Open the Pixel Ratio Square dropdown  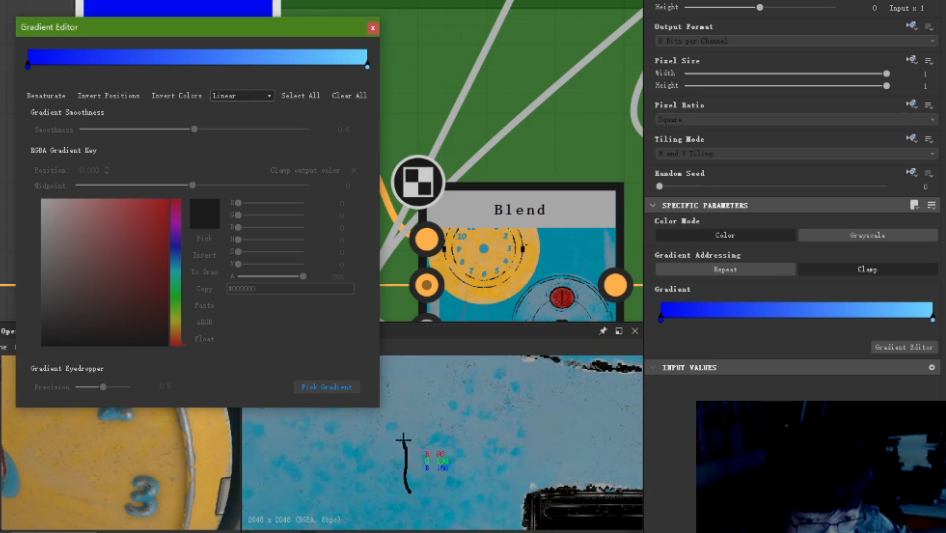click(x=796, y=120)
